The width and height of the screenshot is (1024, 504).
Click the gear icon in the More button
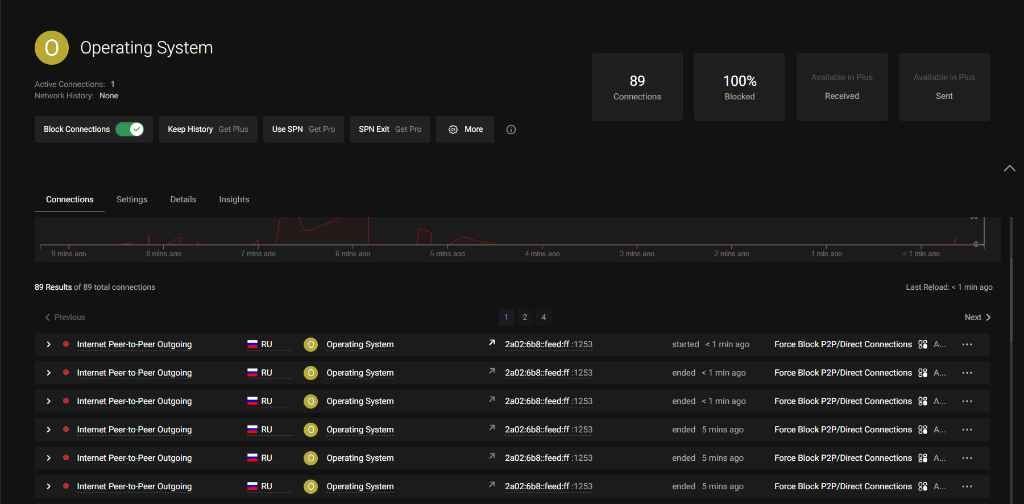point(453,129)
